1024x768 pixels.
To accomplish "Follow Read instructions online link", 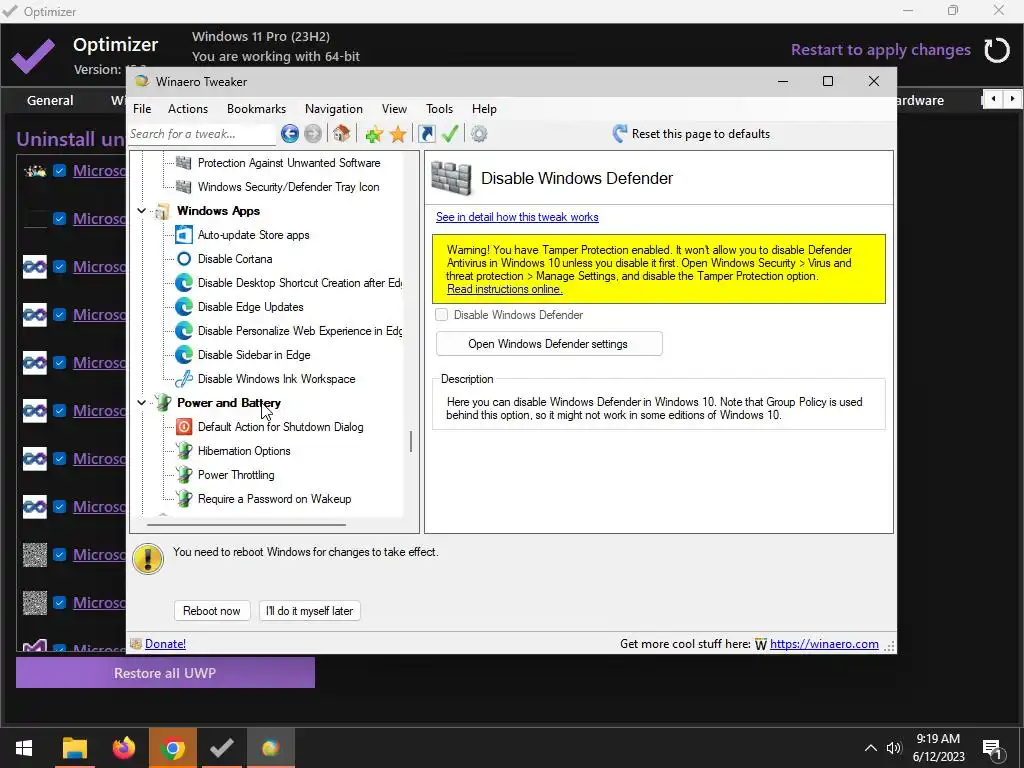I will (x=504, y=289).
